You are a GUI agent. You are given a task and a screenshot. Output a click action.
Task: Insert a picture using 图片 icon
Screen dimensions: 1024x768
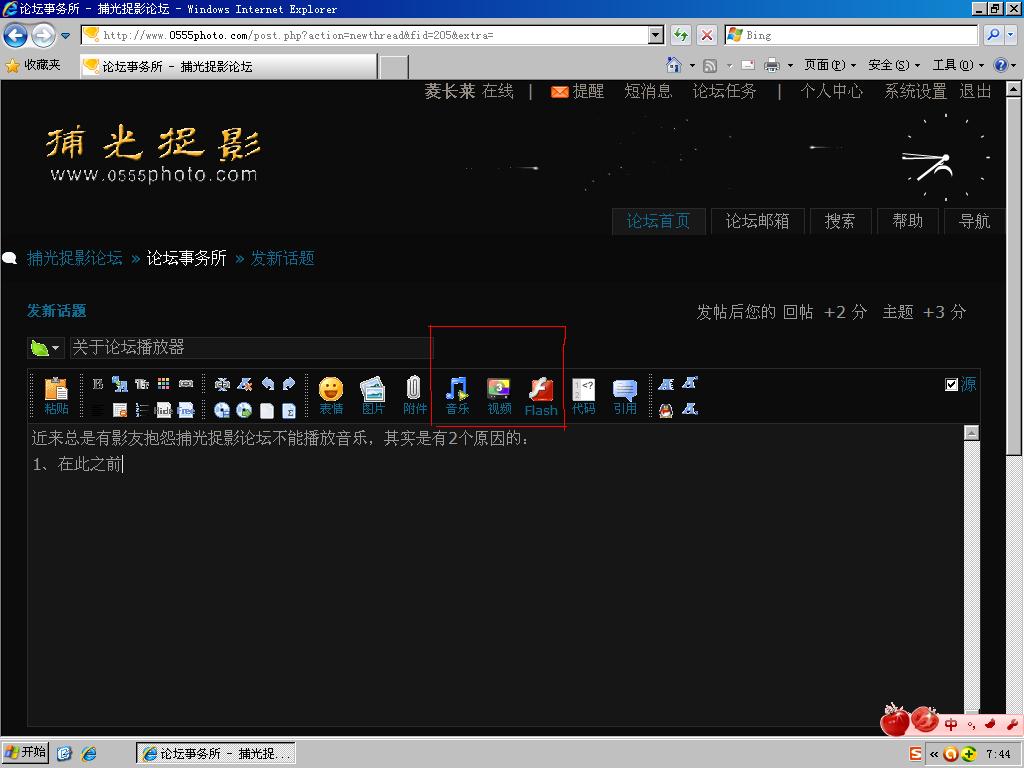[x=373, y=394]
